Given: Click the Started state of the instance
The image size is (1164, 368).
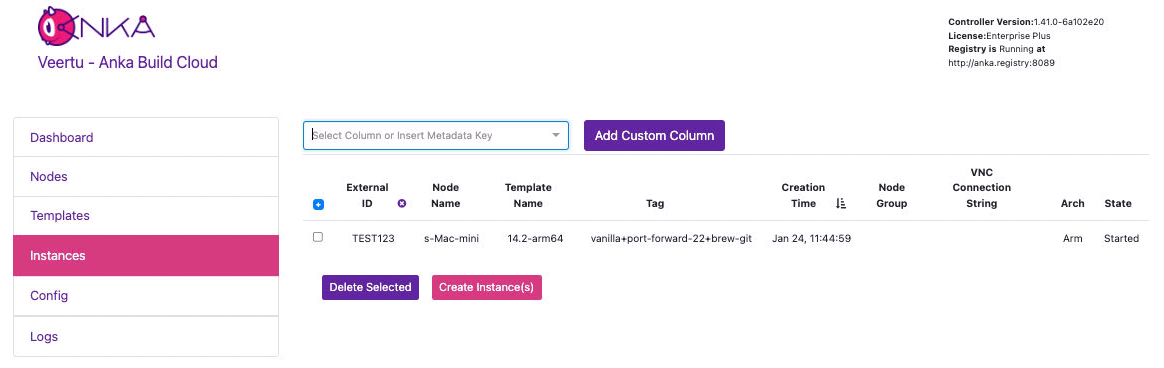Looking at the screenshot, I should pos(1121,239).
